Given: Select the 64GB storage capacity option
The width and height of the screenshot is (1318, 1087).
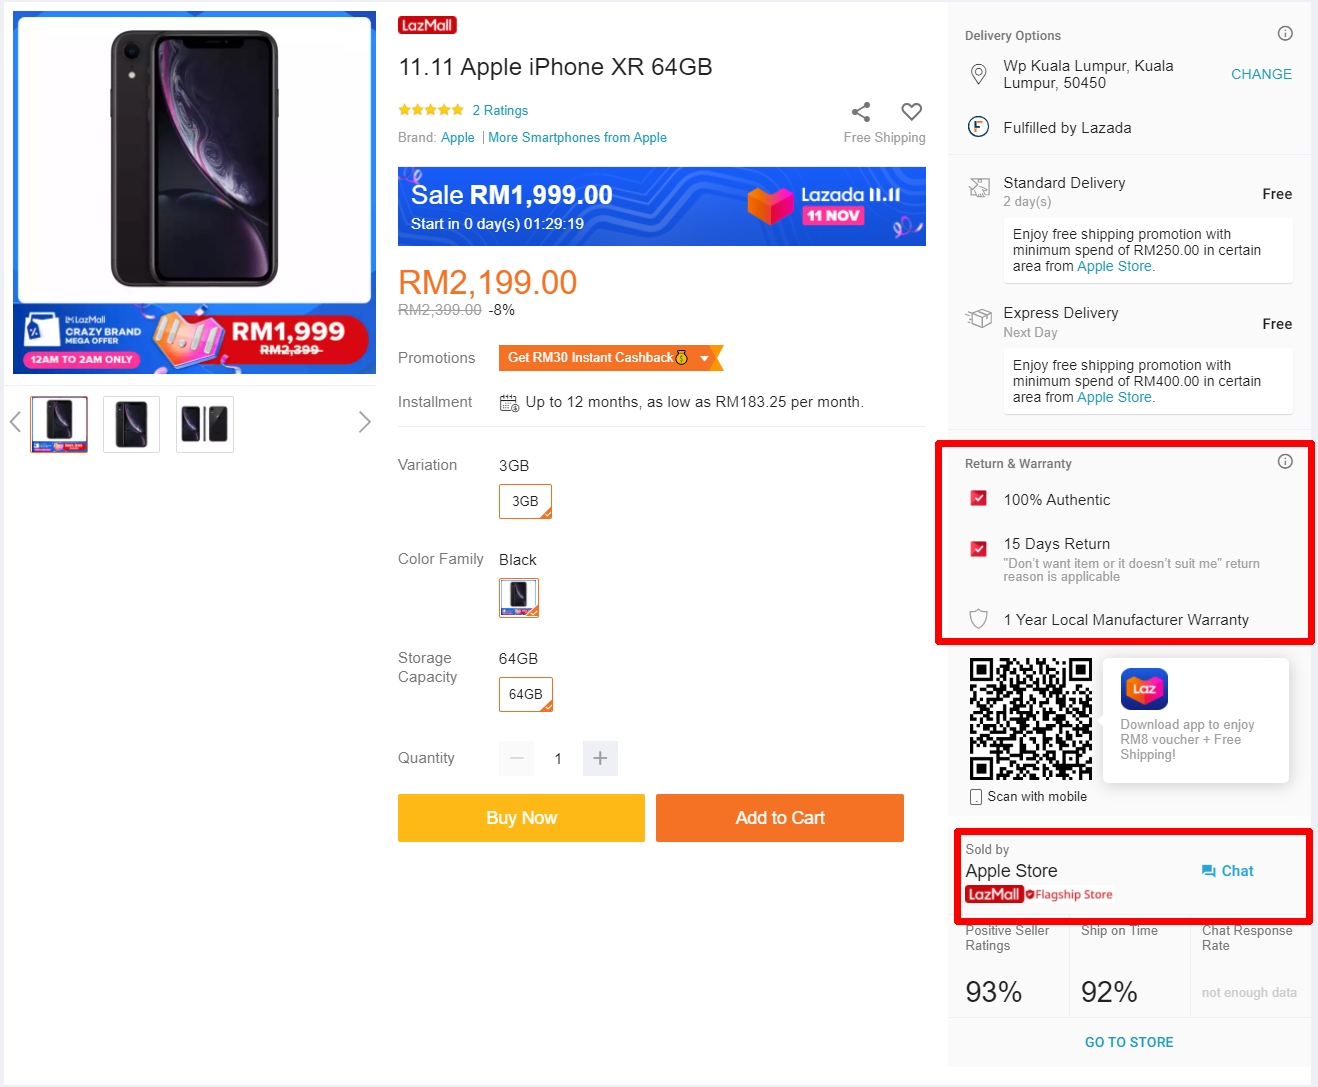Looking at the screenshot, I should point(525,694).
